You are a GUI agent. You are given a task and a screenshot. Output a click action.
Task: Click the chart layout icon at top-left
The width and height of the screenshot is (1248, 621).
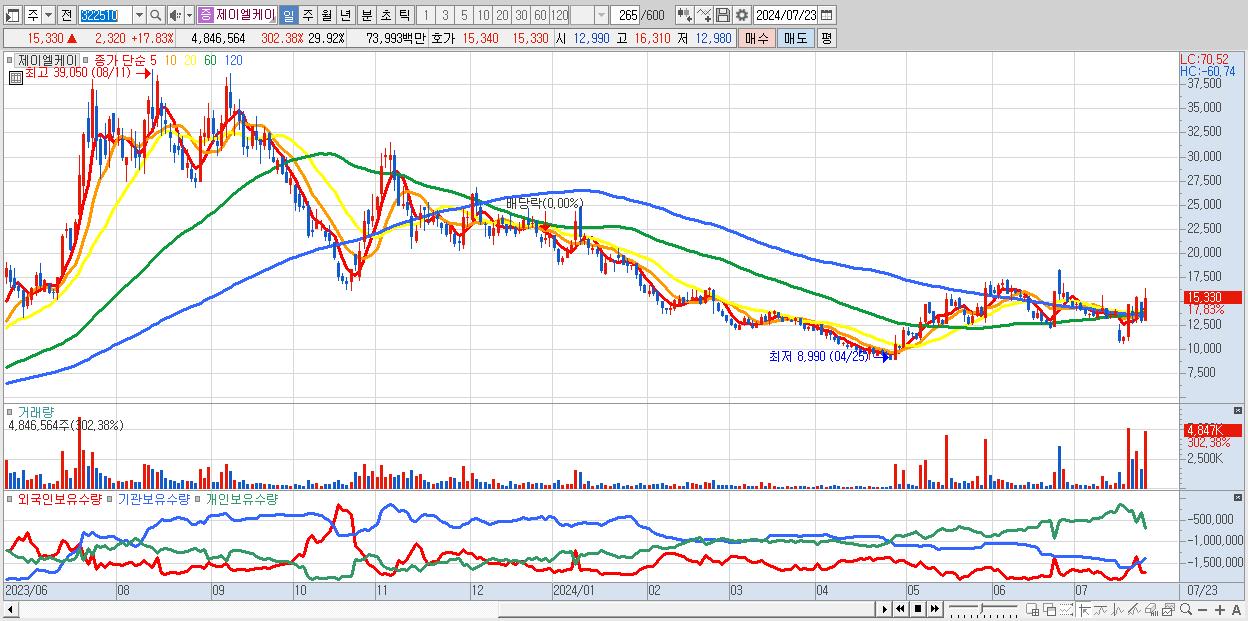(12, 15)
